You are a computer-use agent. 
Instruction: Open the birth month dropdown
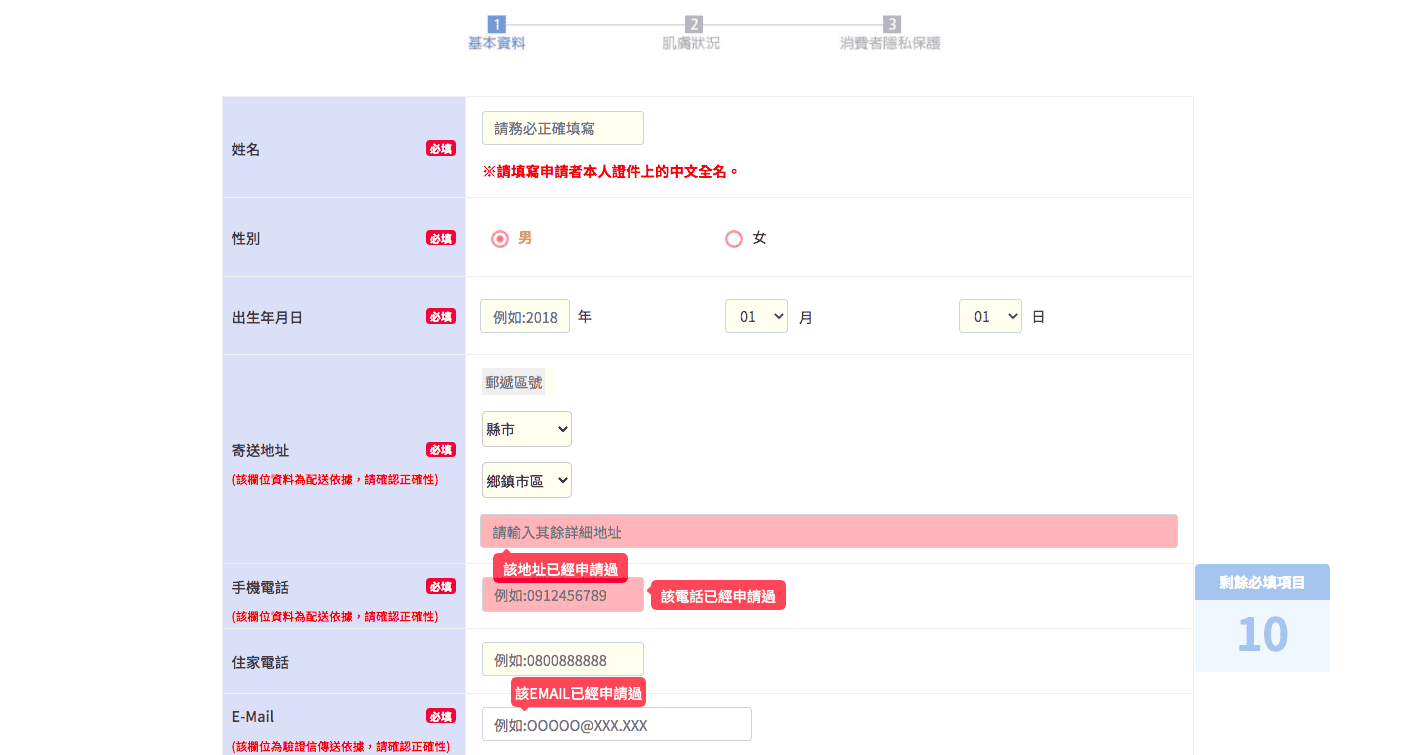click(x=756, y=317)
